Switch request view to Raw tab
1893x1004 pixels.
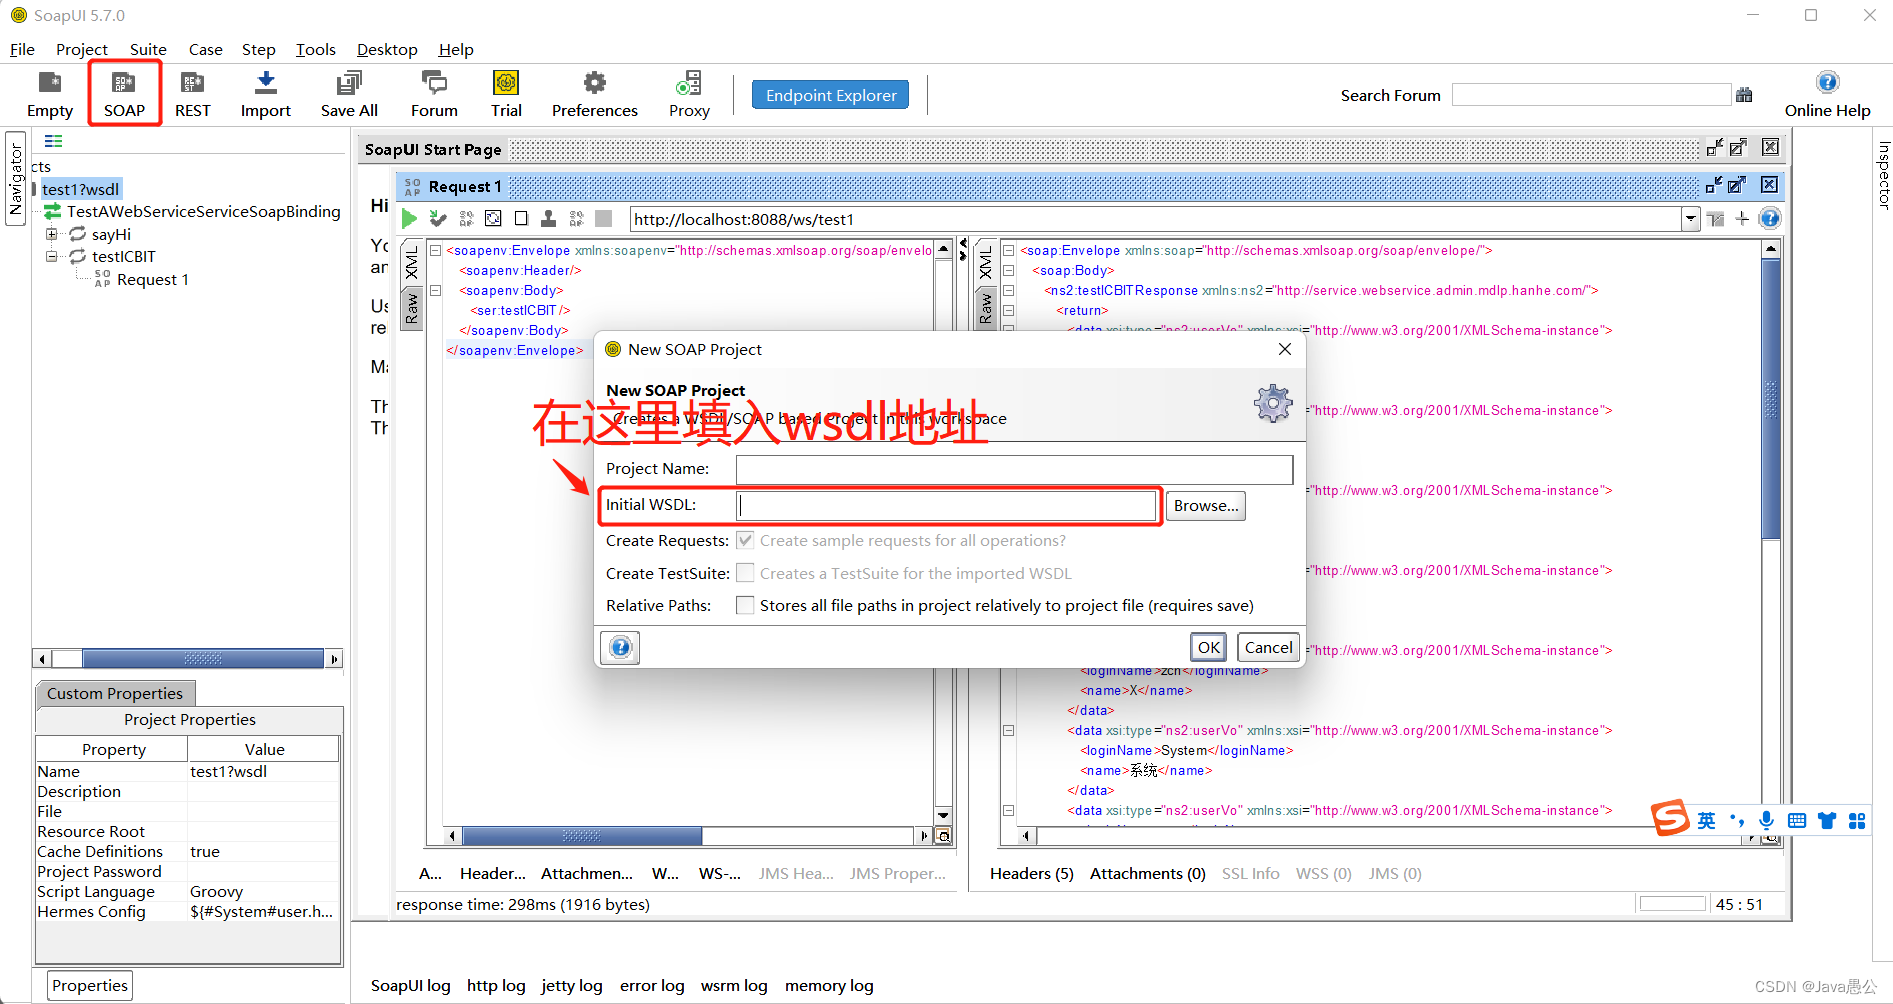click(x=411, y=309)
